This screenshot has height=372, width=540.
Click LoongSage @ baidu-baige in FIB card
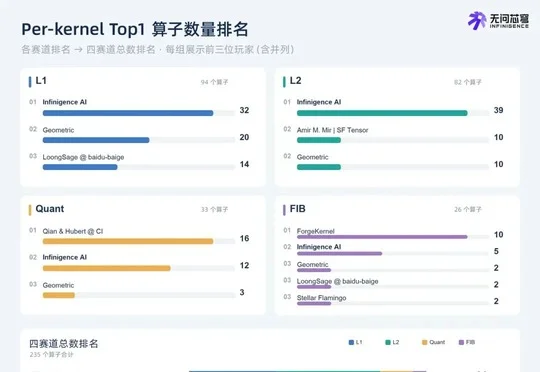coord(338,281)
